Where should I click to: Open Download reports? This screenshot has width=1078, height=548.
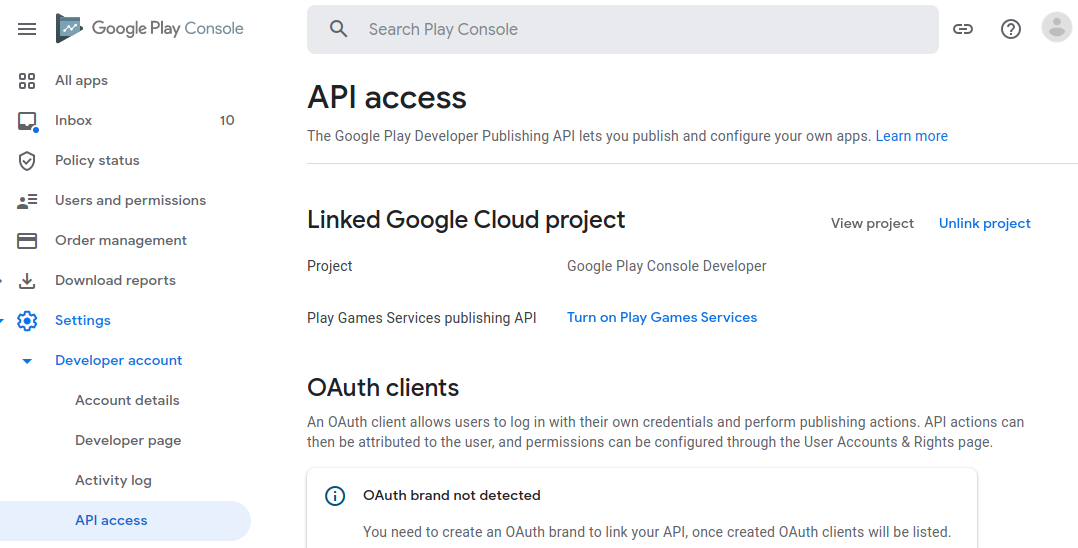click(x=116, y=281)
